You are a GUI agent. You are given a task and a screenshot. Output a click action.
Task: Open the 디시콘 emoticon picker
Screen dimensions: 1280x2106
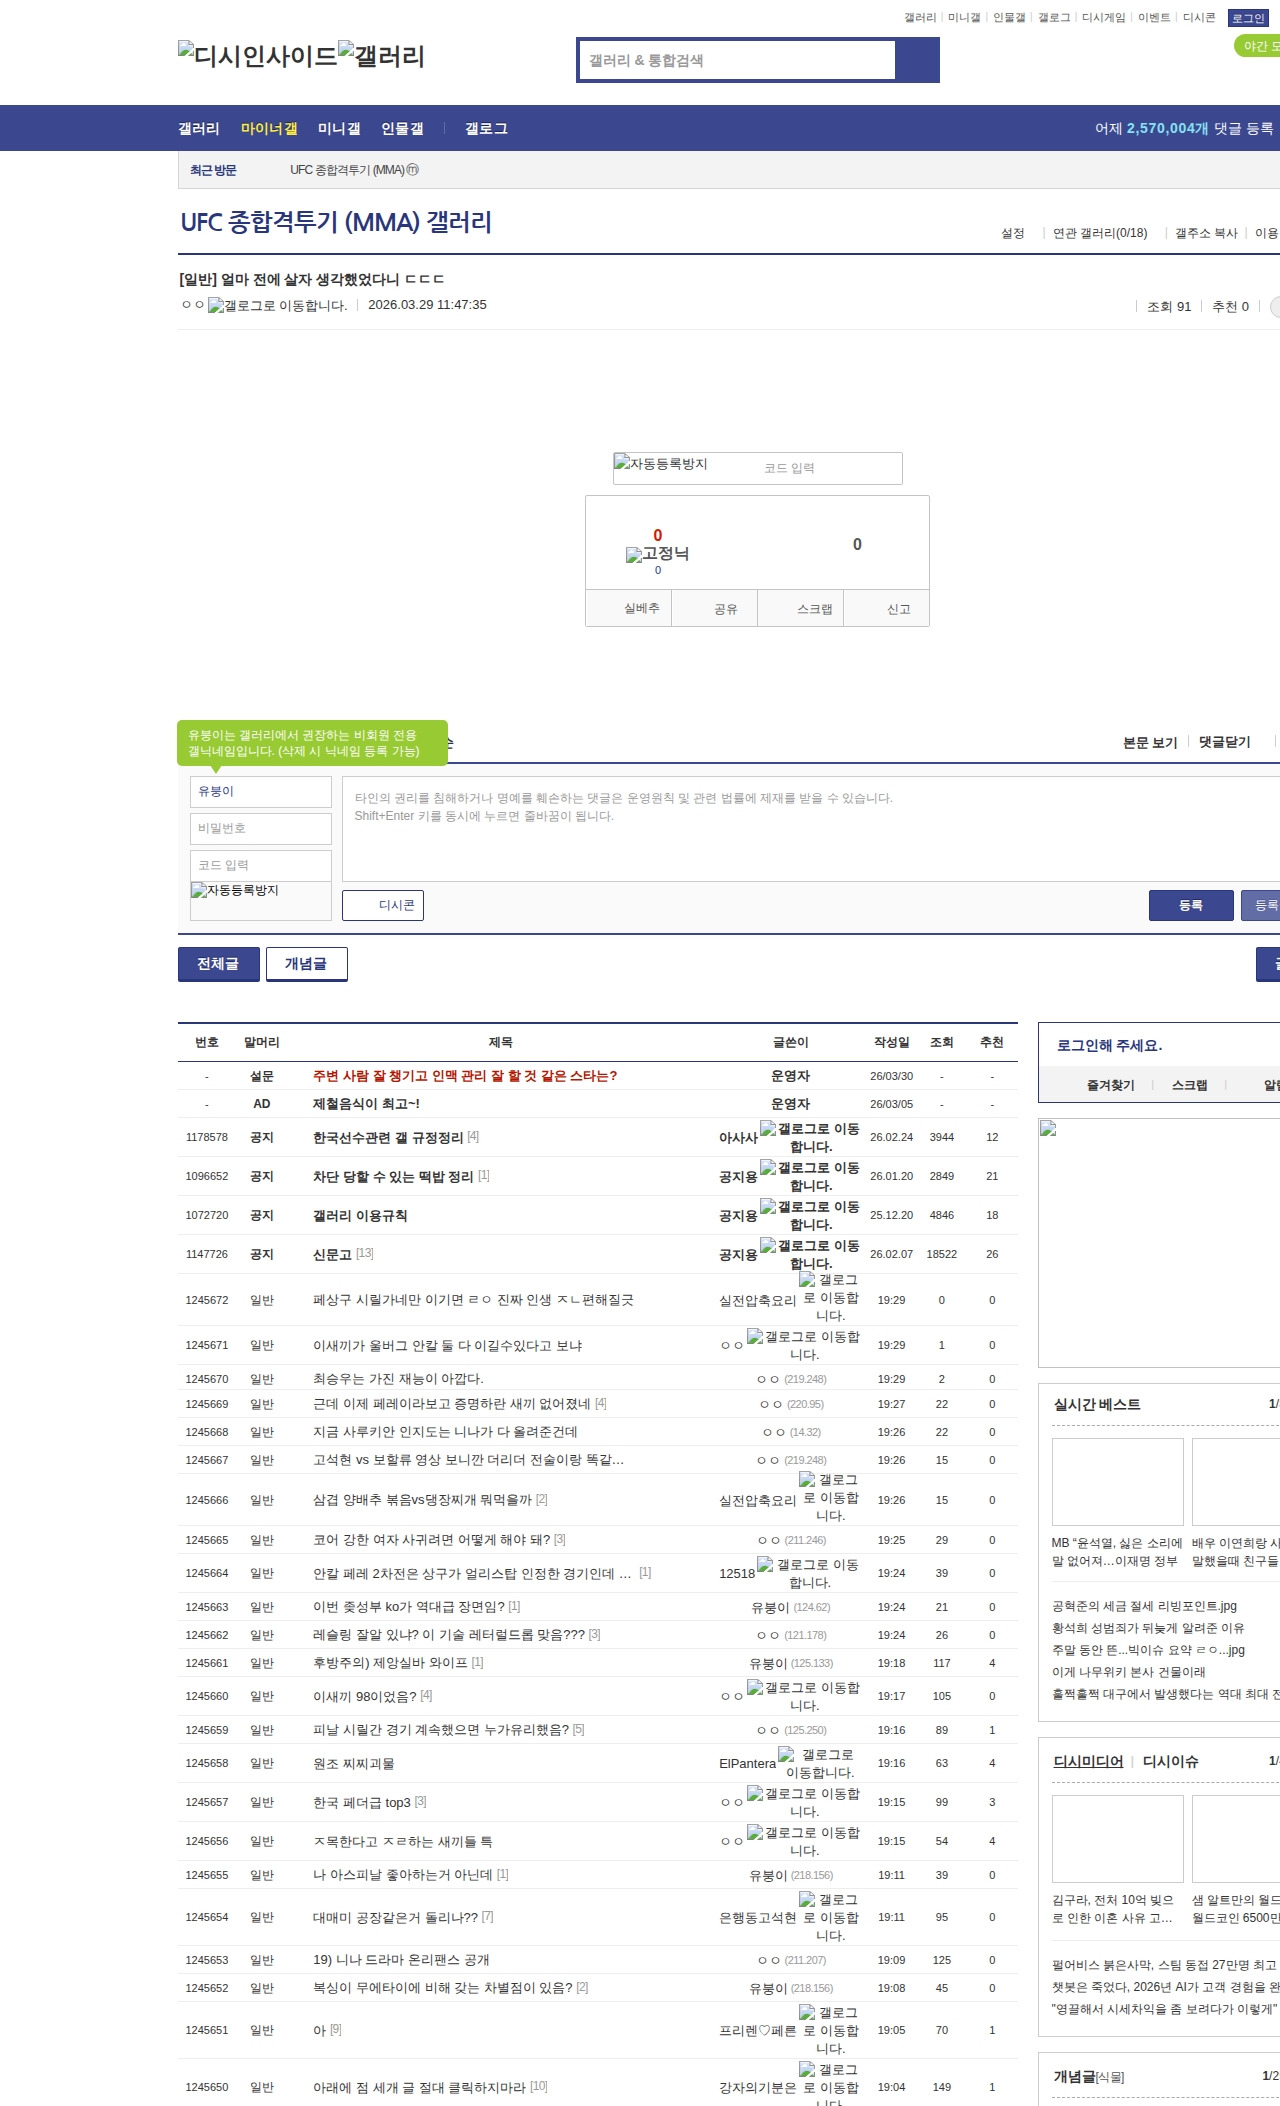point(383,905)
